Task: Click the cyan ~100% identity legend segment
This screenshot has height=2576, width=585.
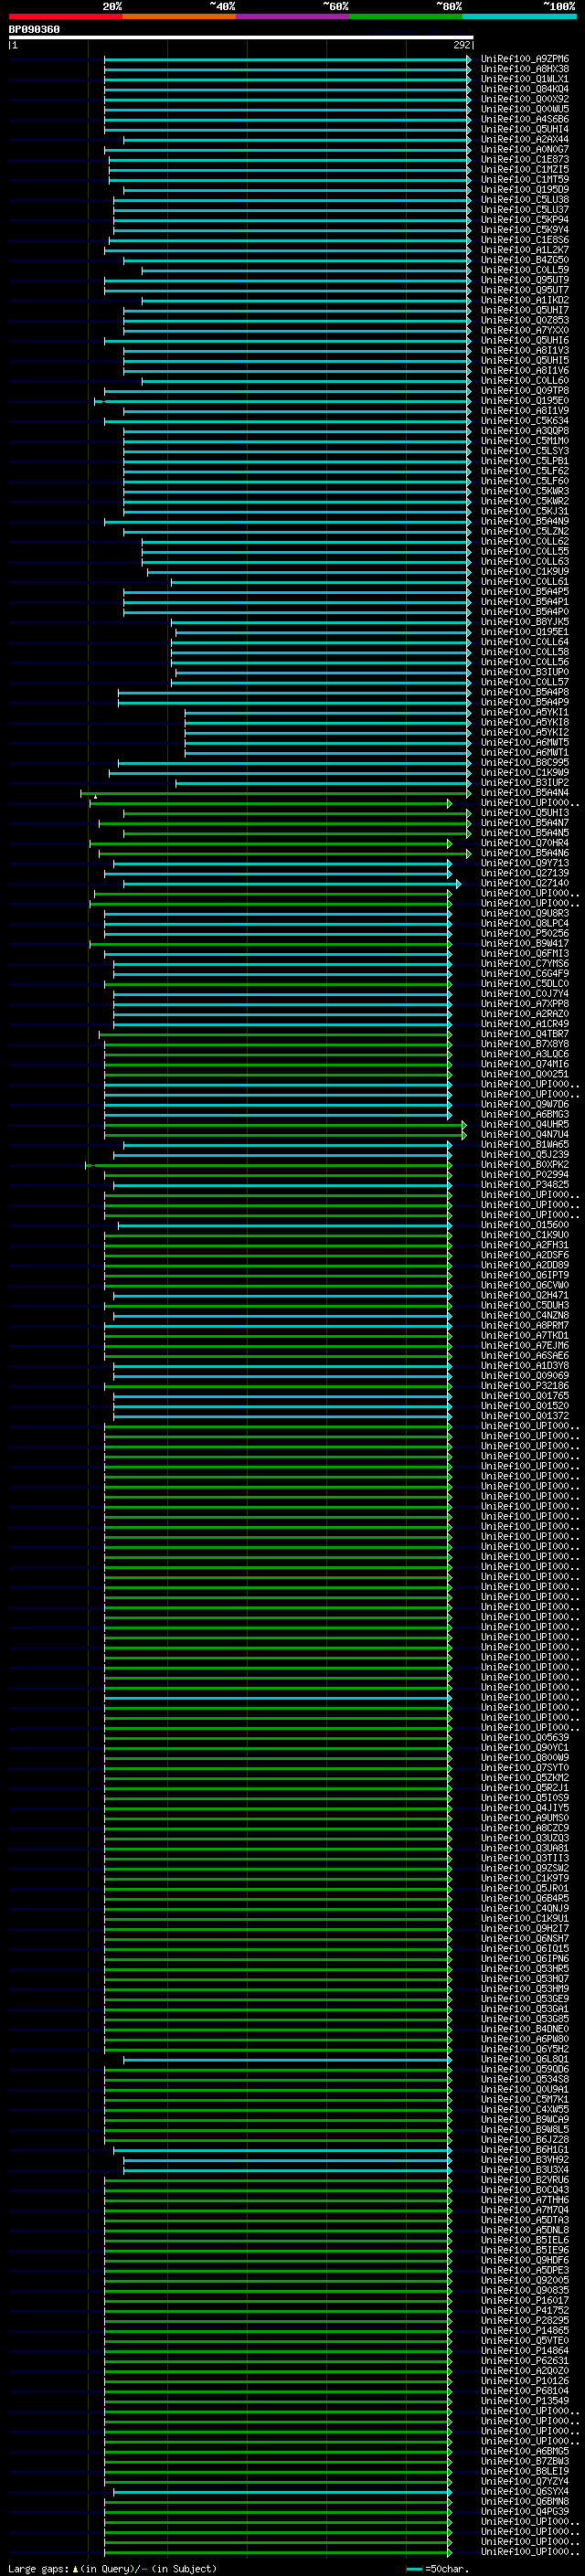Action: click(520, 16)
